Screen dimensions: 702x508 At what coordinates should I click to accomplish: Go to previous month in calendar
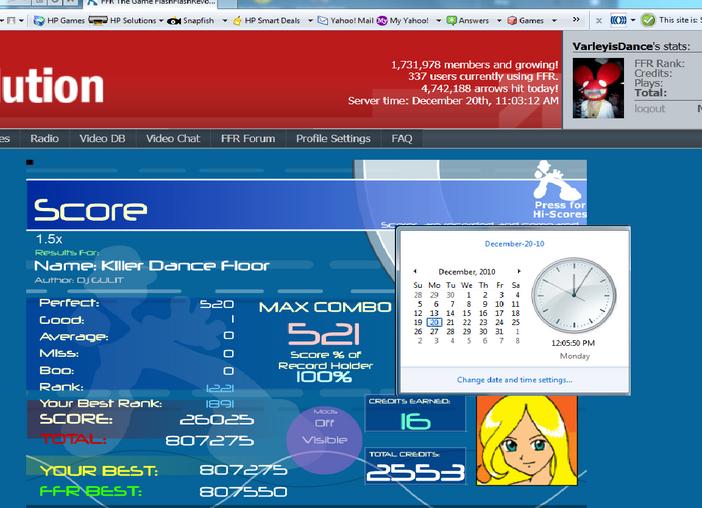pyautogui.click(x=415, y=271)
